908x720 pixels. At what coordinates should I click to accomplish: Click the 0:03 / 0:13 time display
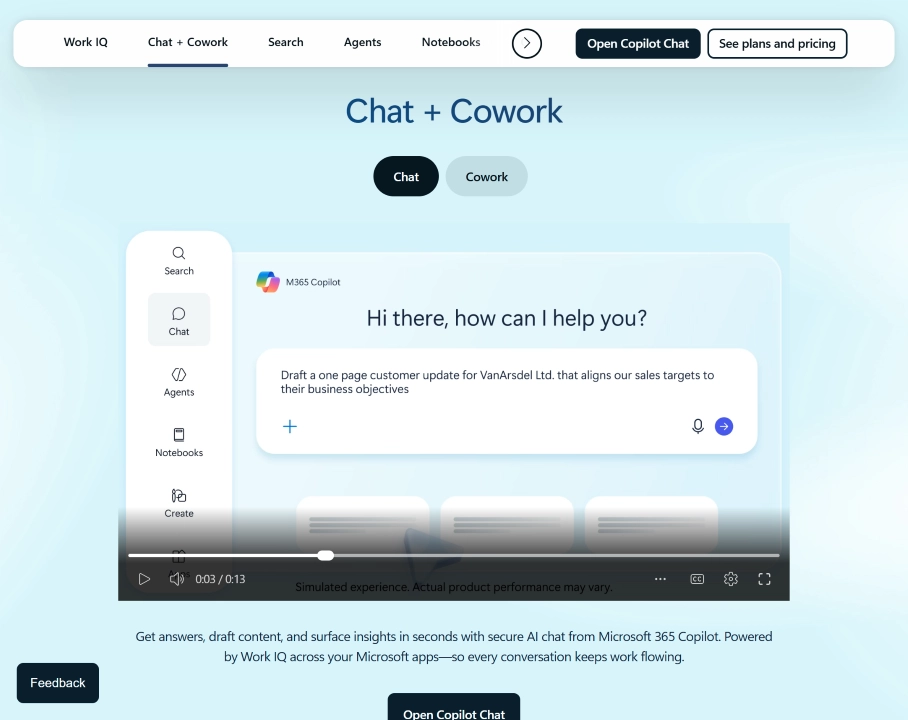pyautogui.click(x=220, y=579)
